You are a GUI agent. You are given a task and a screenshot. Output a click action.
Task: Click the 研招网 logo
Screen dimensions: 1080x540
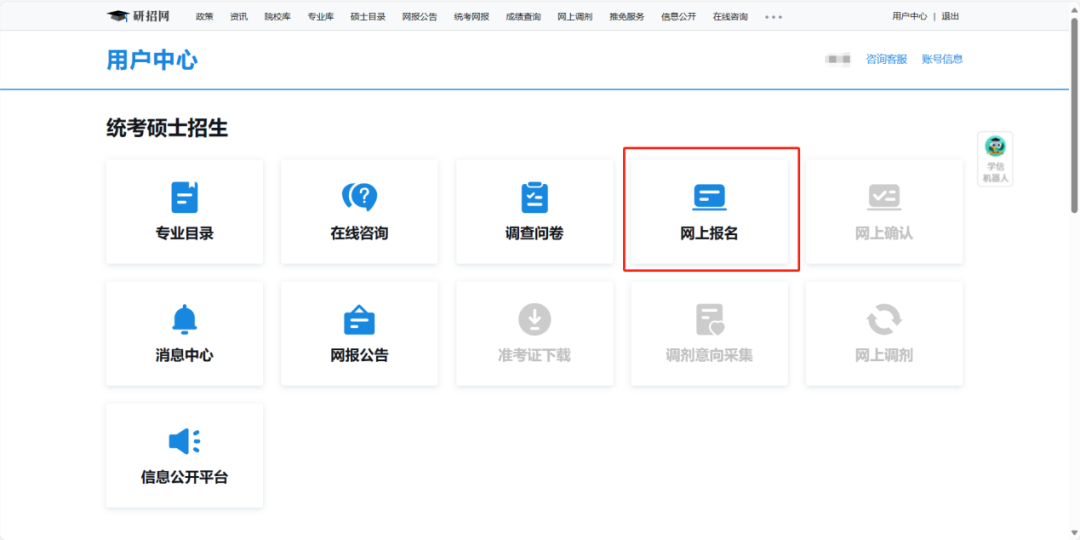tap(139, 16)
